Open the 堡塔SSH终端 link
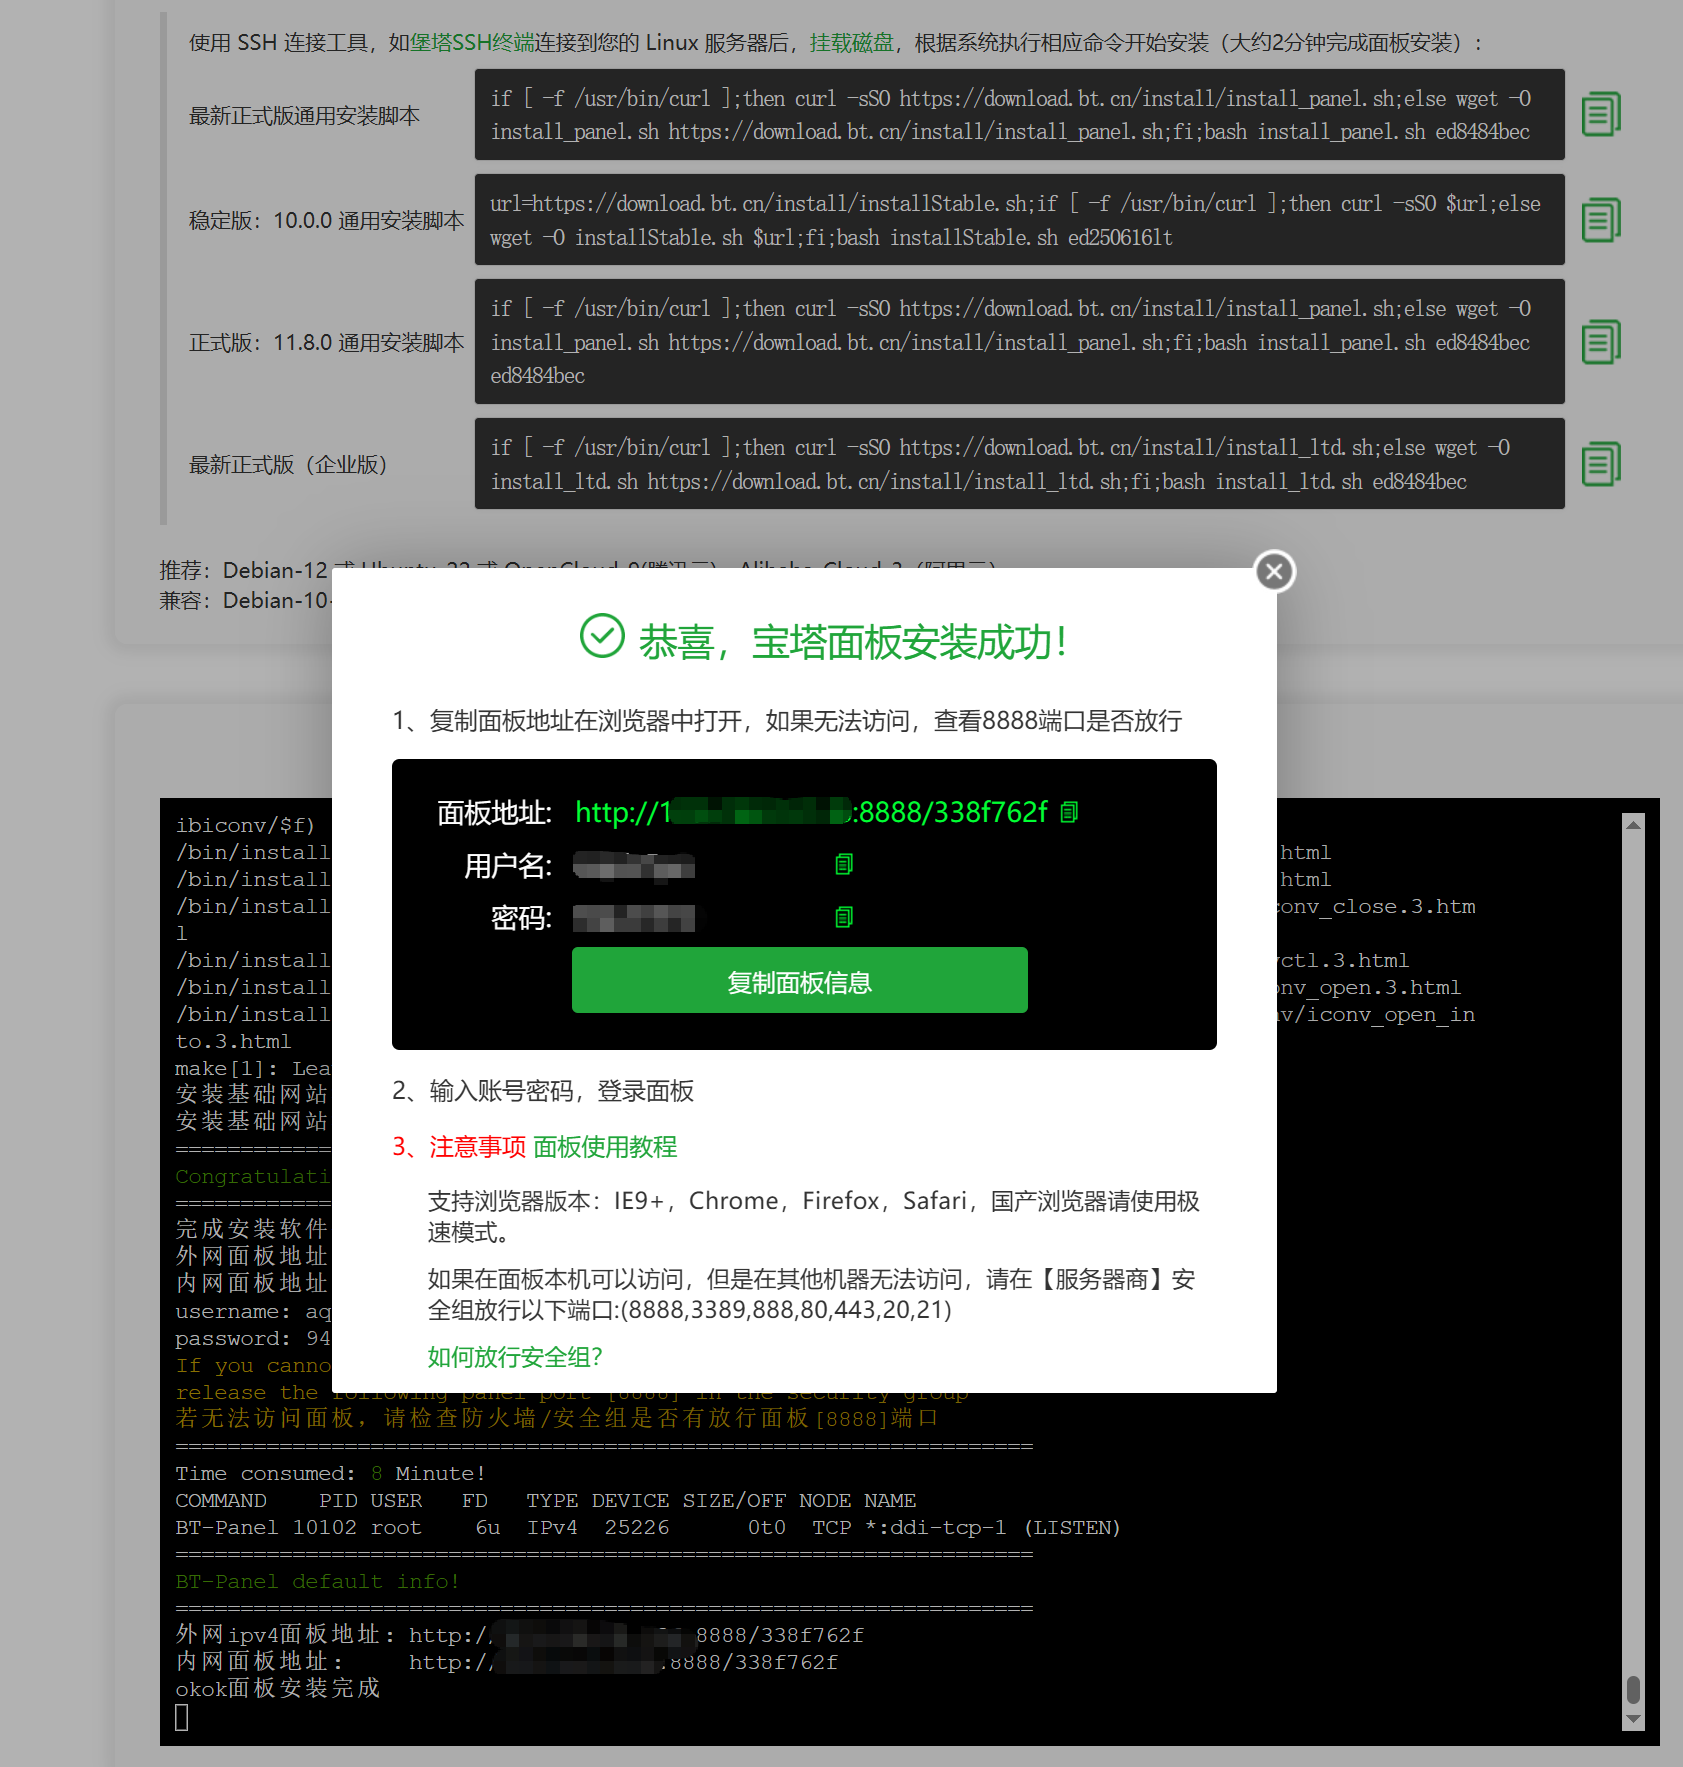 pos(472,42)
